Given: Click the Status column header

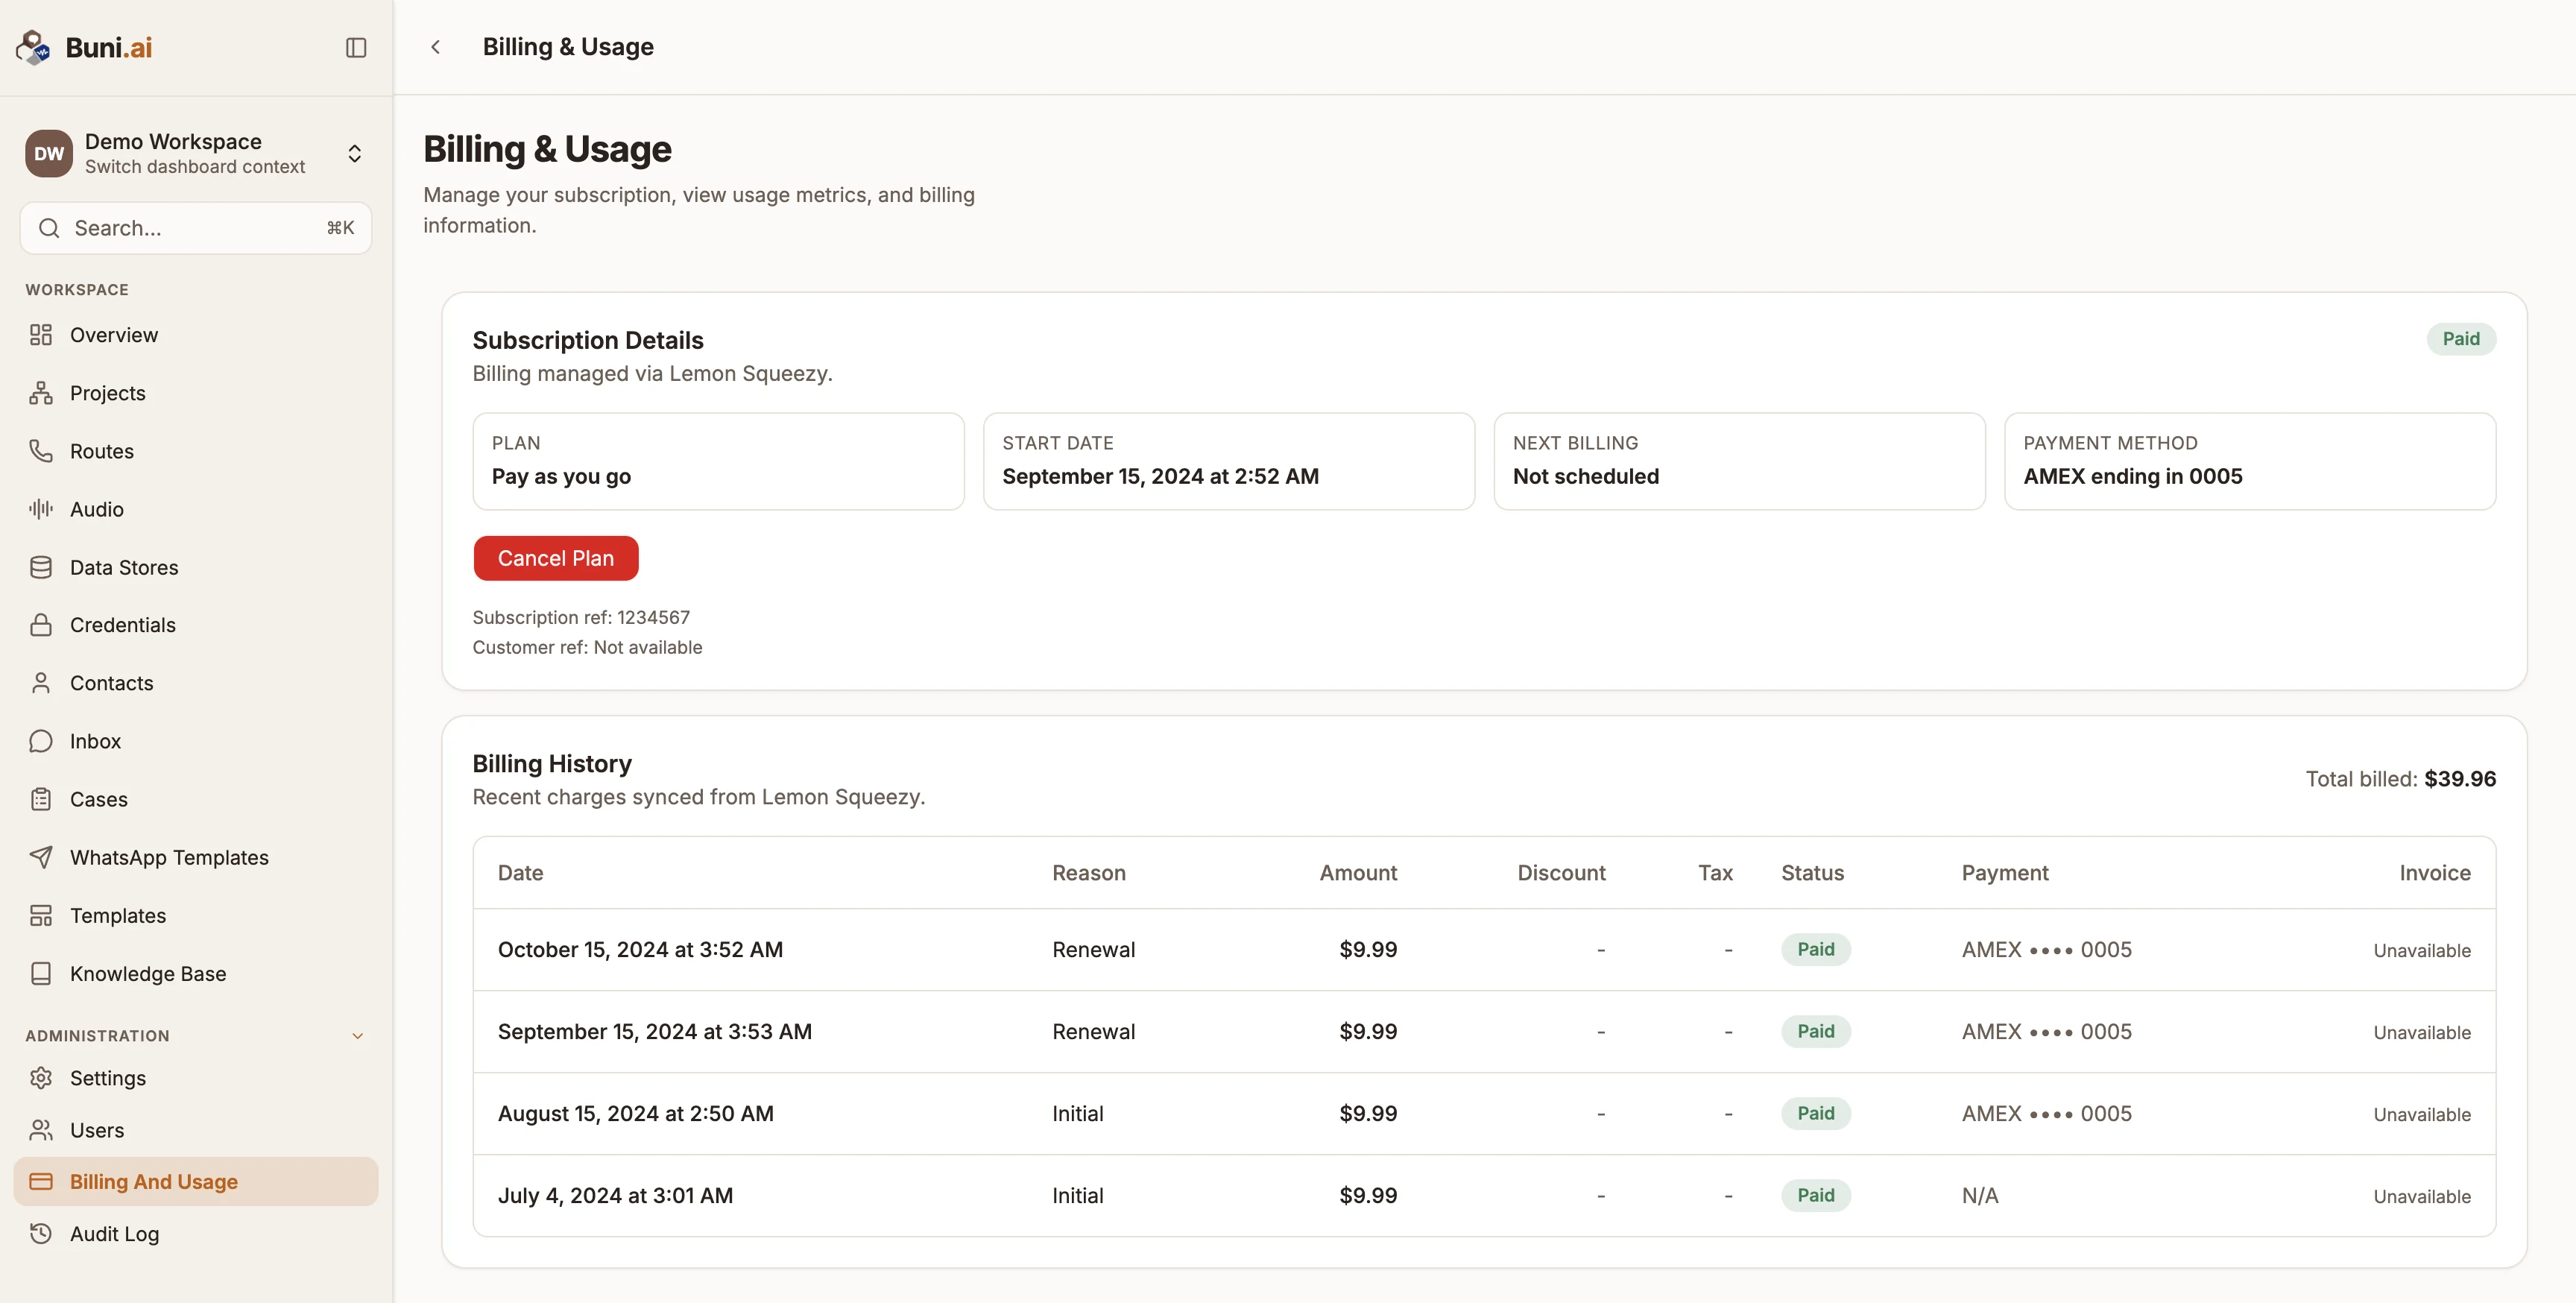Looking at the screenshot, I should click(1812, 873).
